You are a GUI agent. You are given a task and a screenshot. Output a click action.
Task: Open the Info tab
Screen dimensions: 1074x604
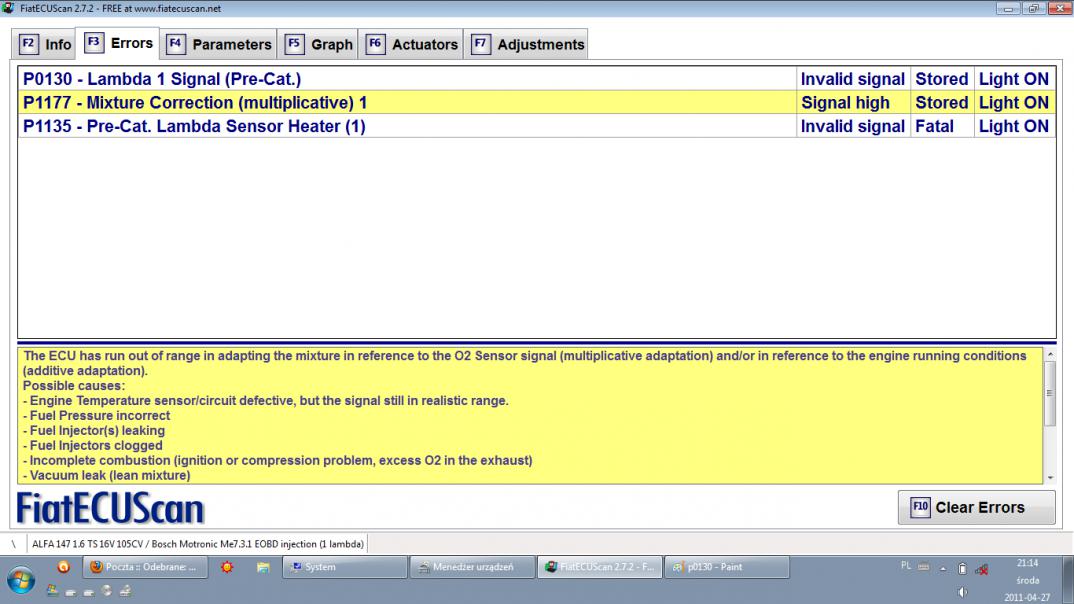[45, 45]
